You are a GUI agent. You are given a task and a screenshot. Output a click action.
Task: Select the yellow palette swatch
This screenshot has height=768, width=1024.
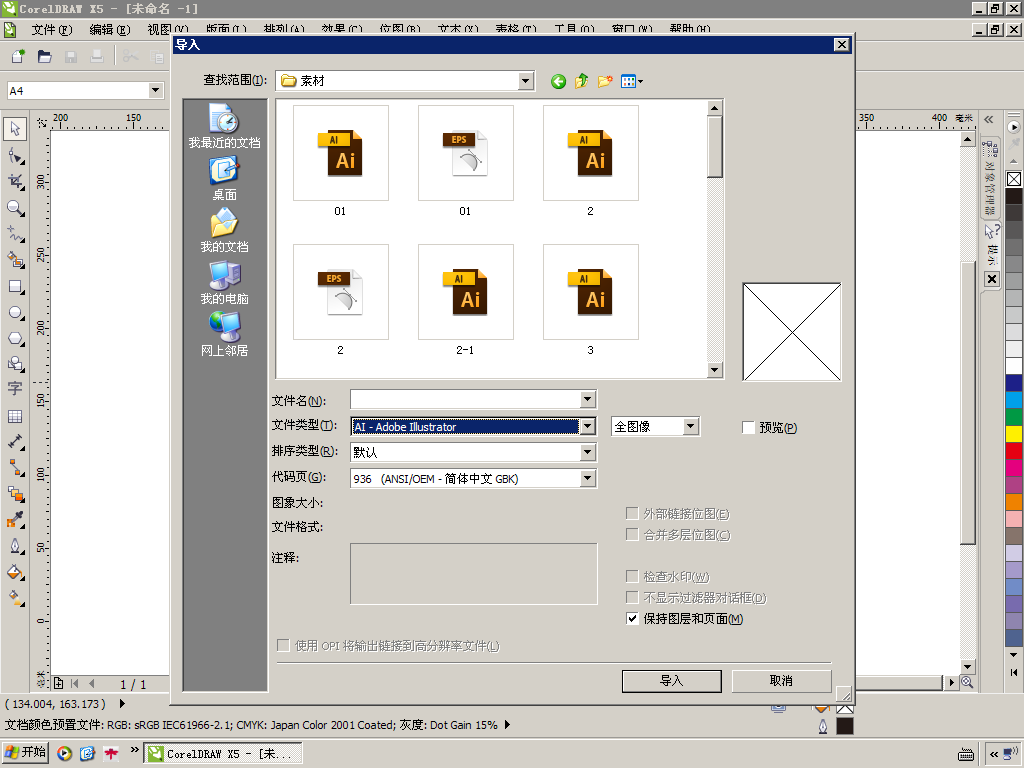point(1014,434)
